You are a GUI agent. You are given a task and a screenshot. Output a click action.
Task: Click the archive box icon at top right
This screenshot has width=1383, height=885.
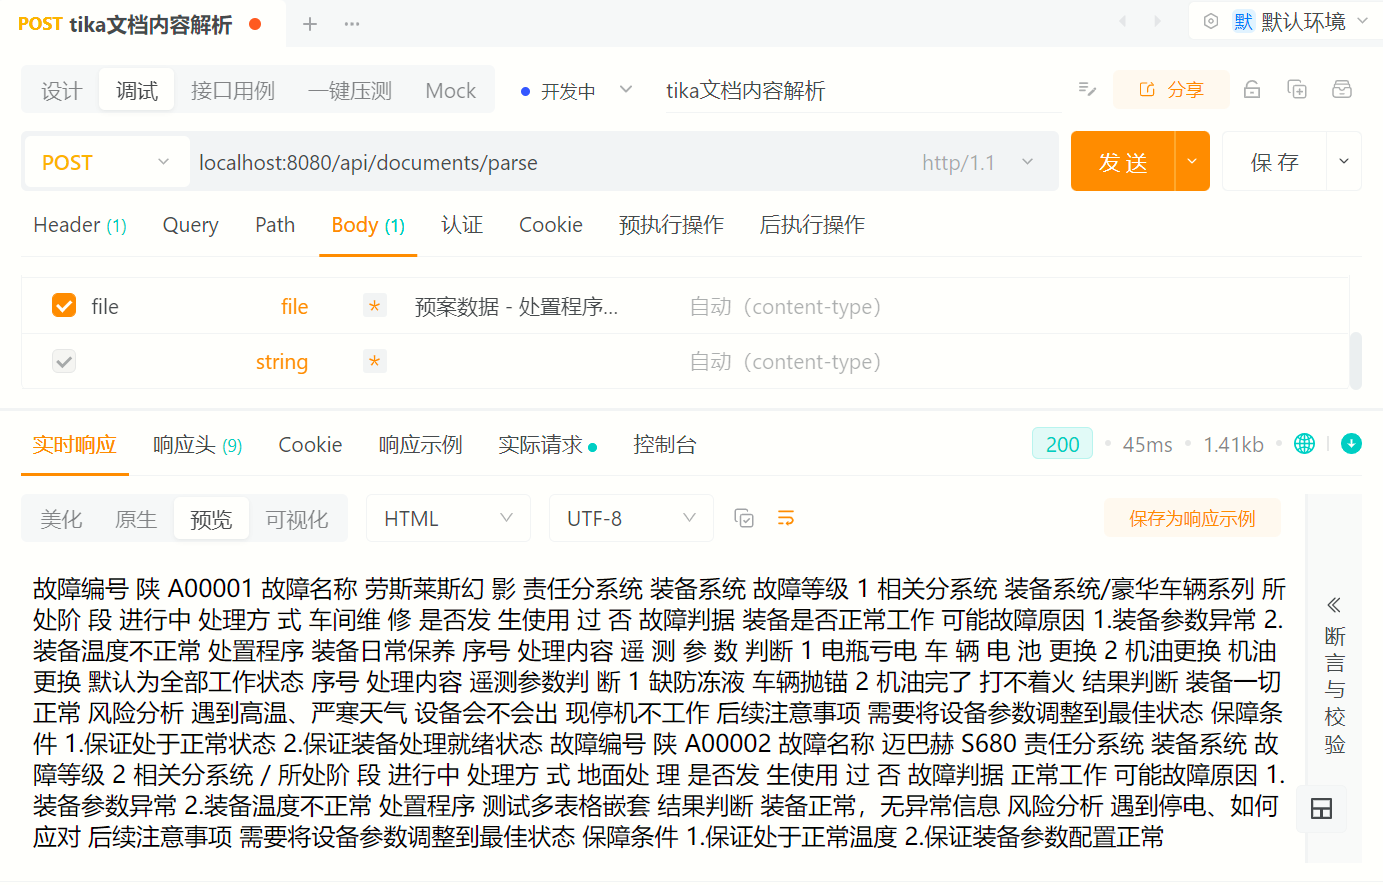tap(1342, 90)
